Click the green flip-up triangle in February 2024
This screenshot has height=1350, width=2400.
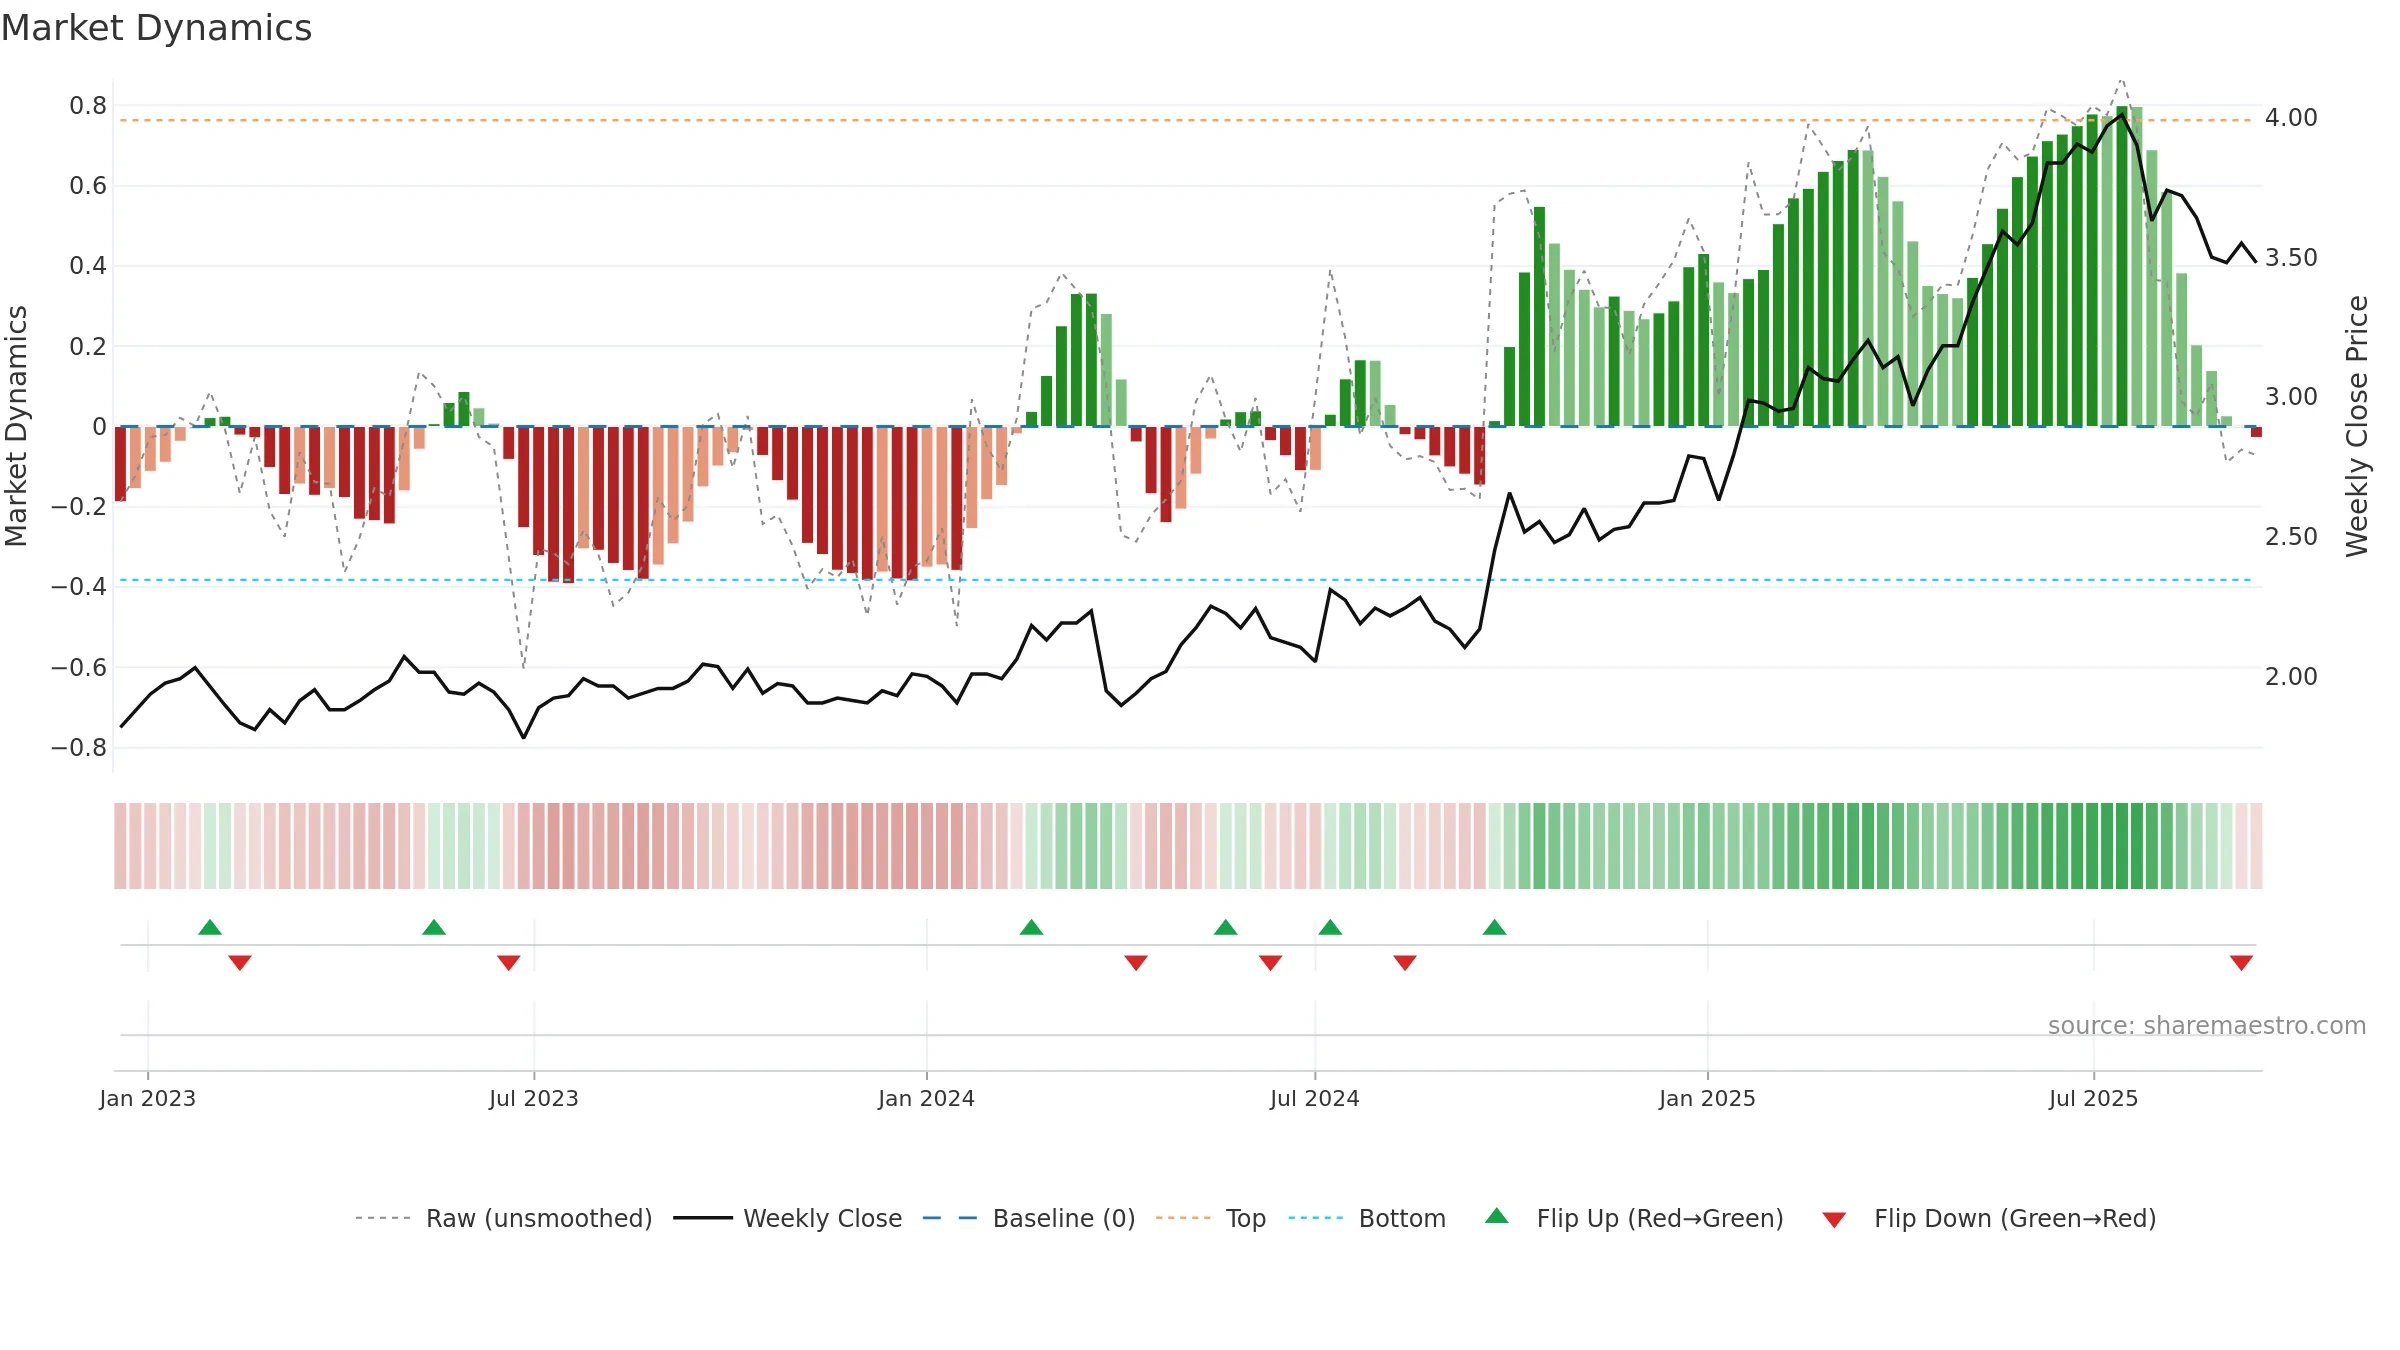(x=1032, y=928)
